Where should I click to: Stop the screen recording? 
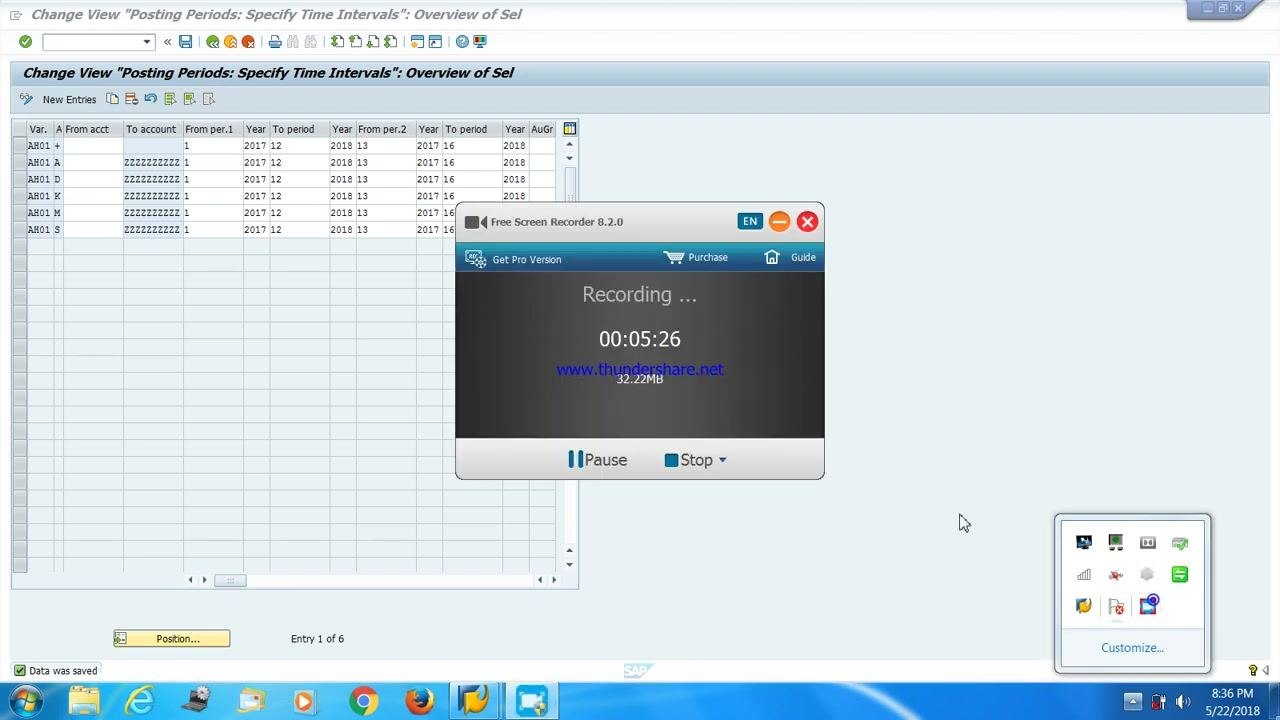point(689,460)
